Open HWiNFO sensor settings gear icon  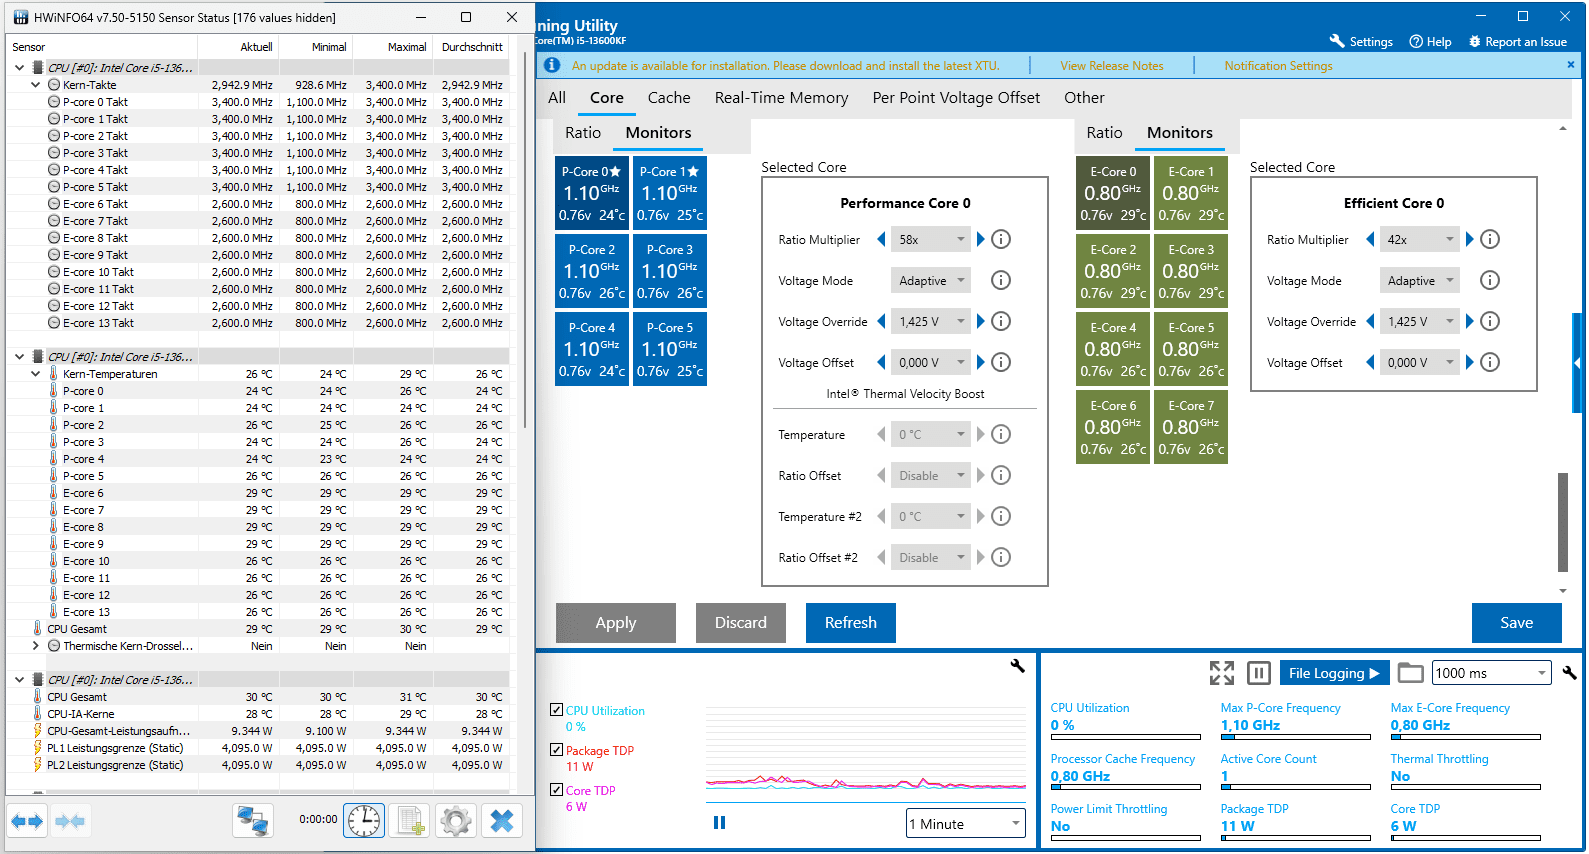click(456, 821)
